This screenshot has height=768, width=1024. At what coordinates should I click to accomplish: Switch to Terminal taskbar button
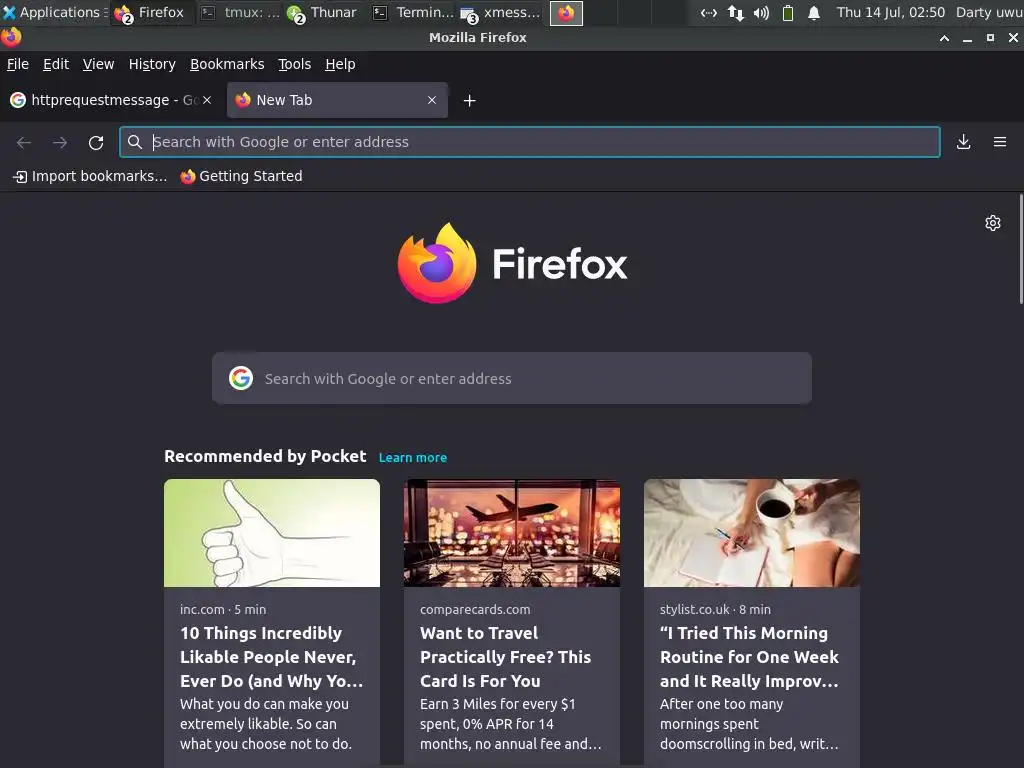click(413, 12)
